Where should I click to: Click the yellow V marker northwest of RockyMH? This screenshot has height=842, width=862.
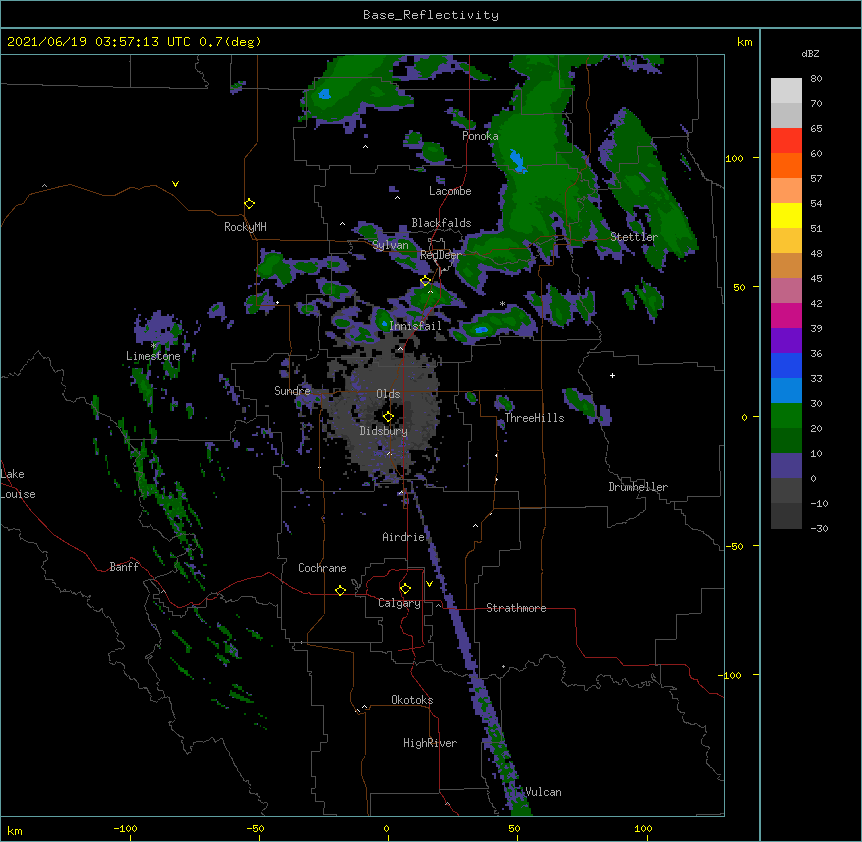[175, 184]
